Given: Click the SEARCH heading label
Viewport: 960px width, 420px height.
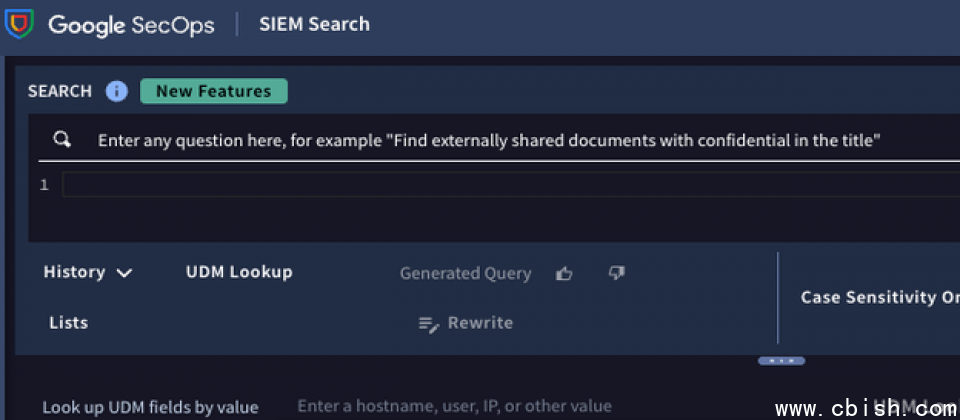Looking at the screenshot, I should pyautogui.click(x=59, y=91).
